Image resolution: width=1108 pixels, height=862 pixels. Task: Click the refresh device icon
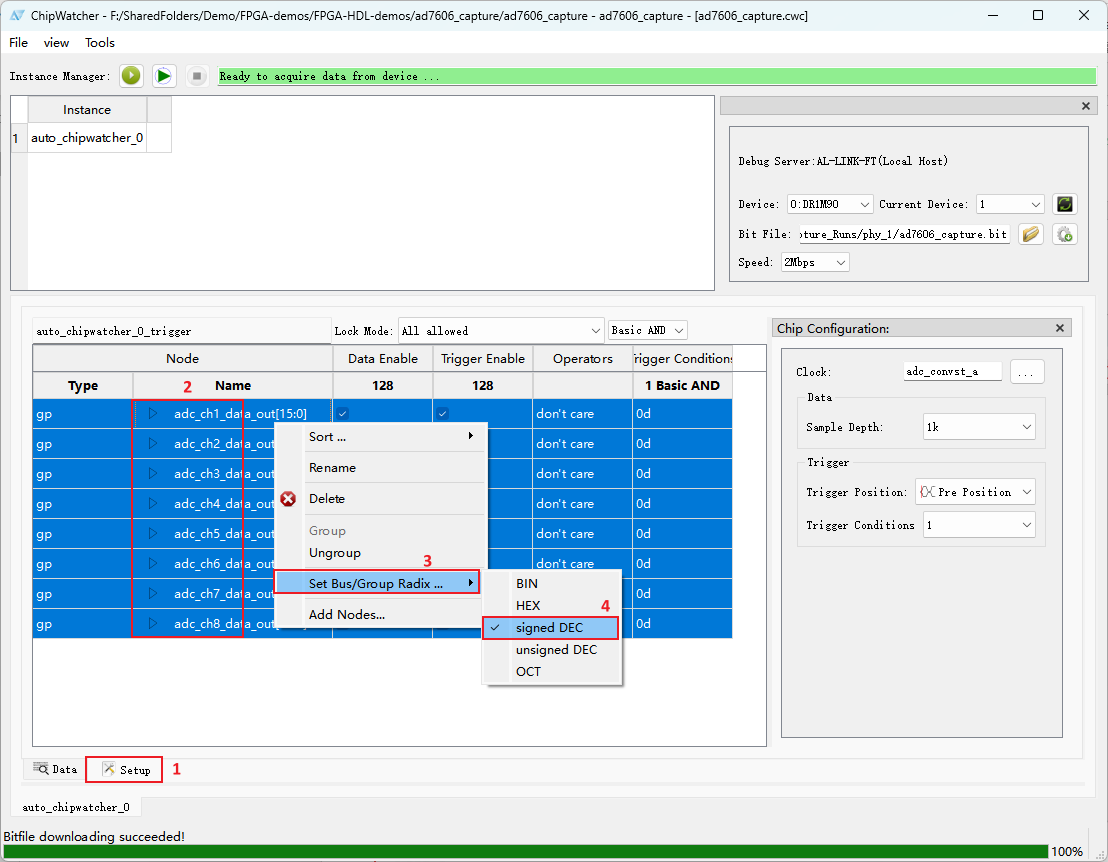(x=1065, y=204)
